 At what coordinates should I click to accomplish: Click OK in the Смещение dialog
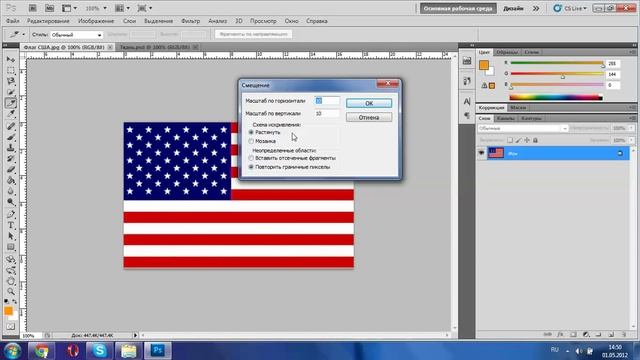point(369,103)
